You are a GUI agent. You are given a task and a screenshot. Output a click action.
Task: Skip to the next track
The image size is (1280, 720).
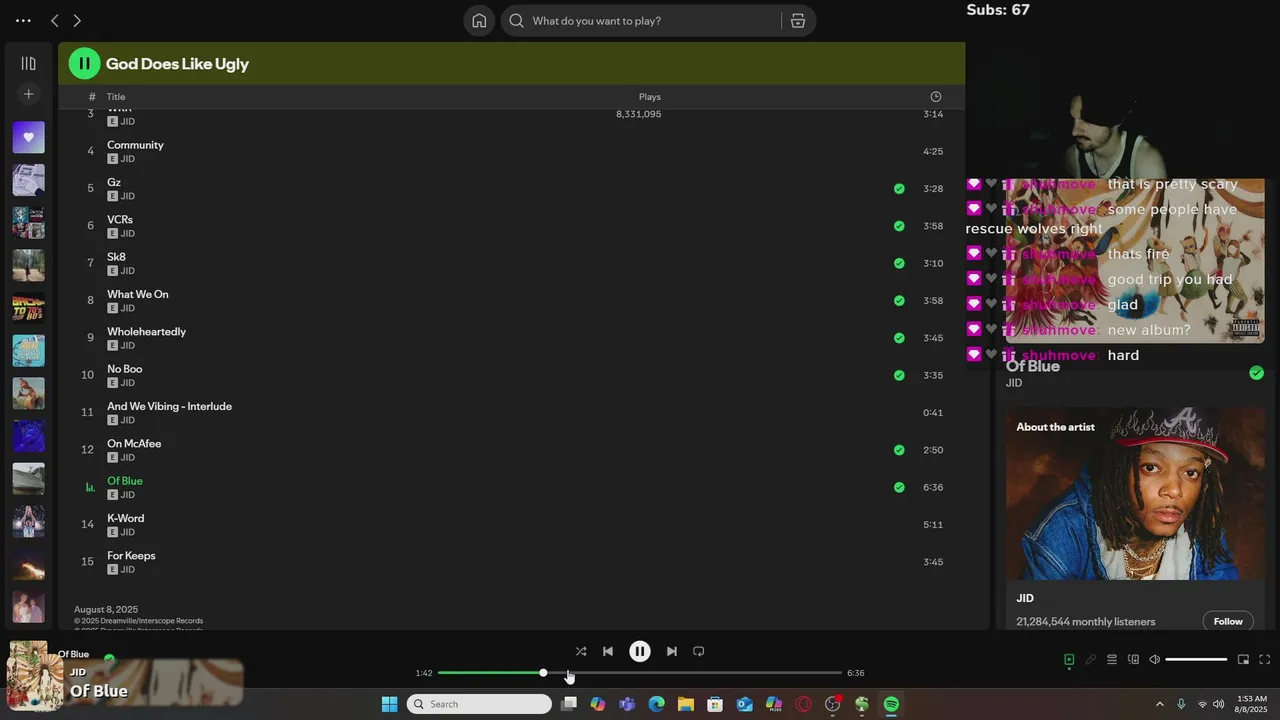[x=672, y=651]
